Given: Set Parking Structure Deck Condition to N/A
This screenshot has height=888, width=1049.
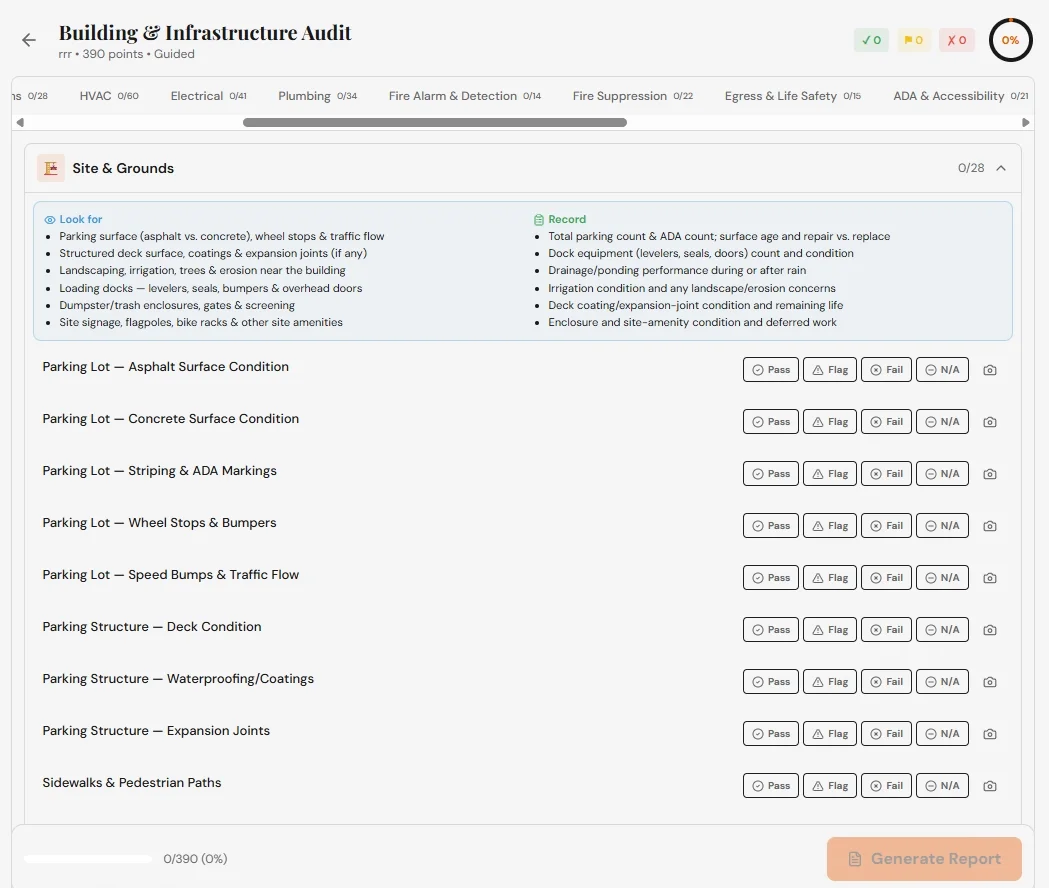Looking at the screenshot, I should (x=942, y=630).
